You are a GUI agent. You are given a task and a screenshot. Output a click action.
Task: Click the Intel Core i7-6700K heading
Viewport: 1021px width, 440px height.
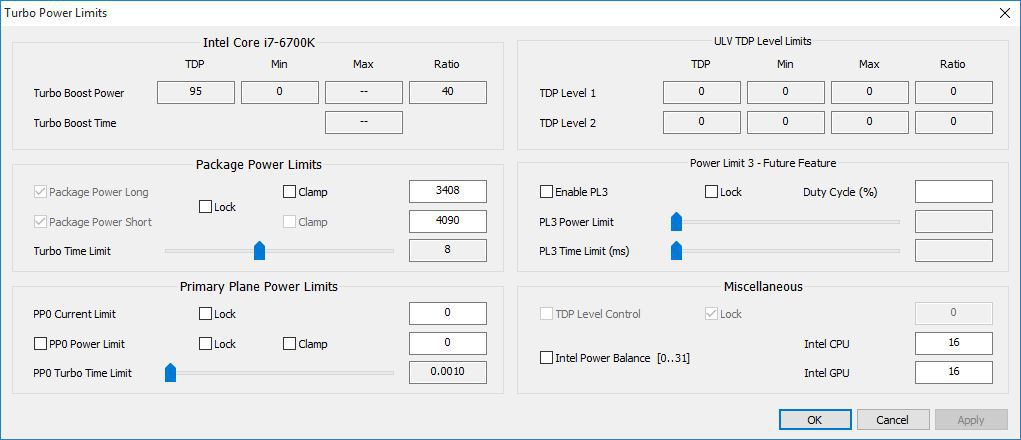(259, 43)
